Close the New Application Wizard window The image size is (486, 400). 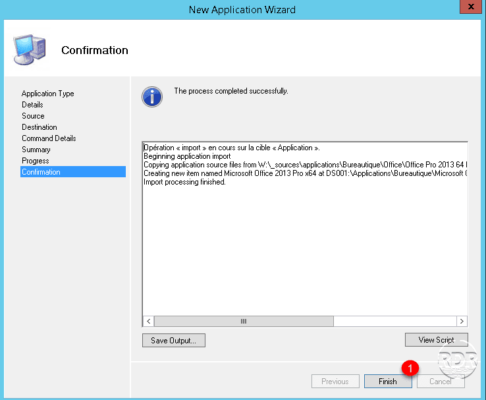pos(471,7)
